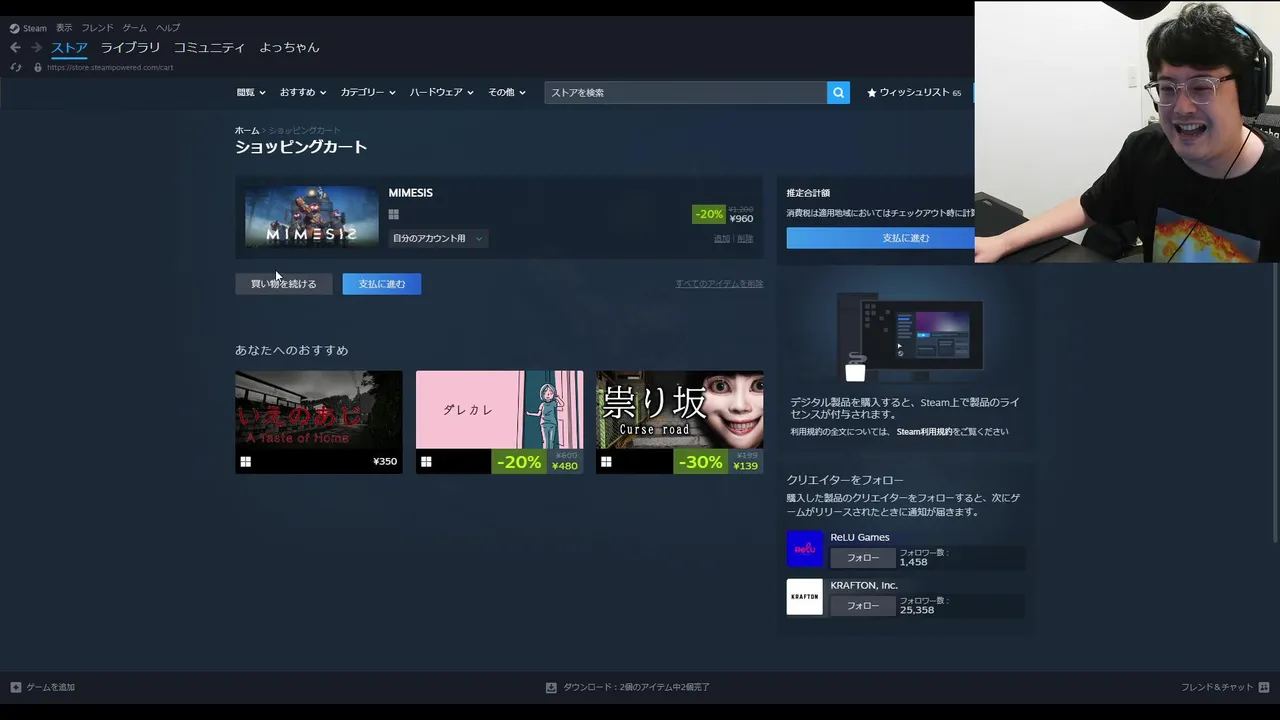Open 表示 menu
This screenshot has width=1280, height=720.
click(64, 28)
